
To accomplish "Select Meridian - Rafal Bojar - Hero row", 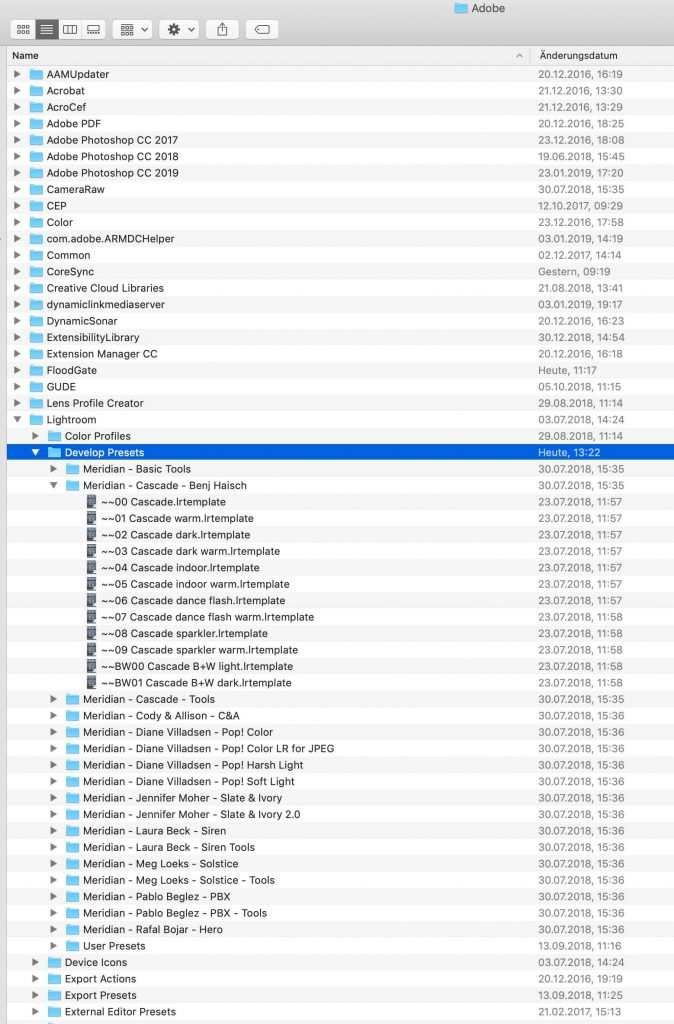I will (x=340, y=929).
